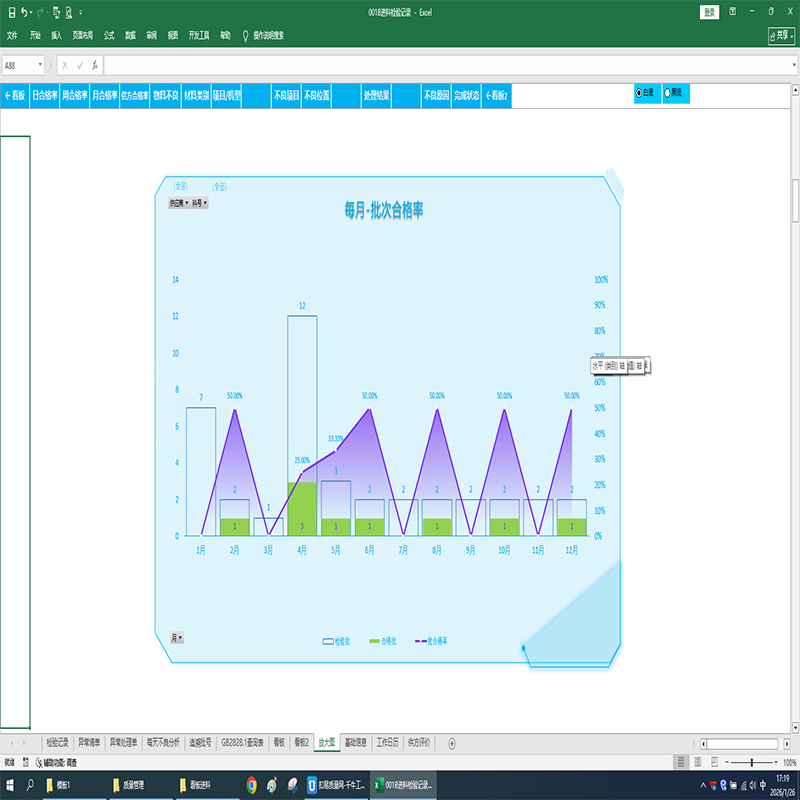Click the Undo arrow icon
The width and height of the screenshot is (800, 800).
[23, 12]
